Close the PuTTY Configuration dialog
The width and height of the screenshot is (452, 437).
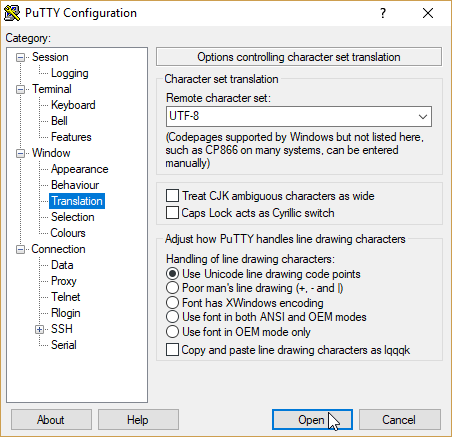pos(428,13)
